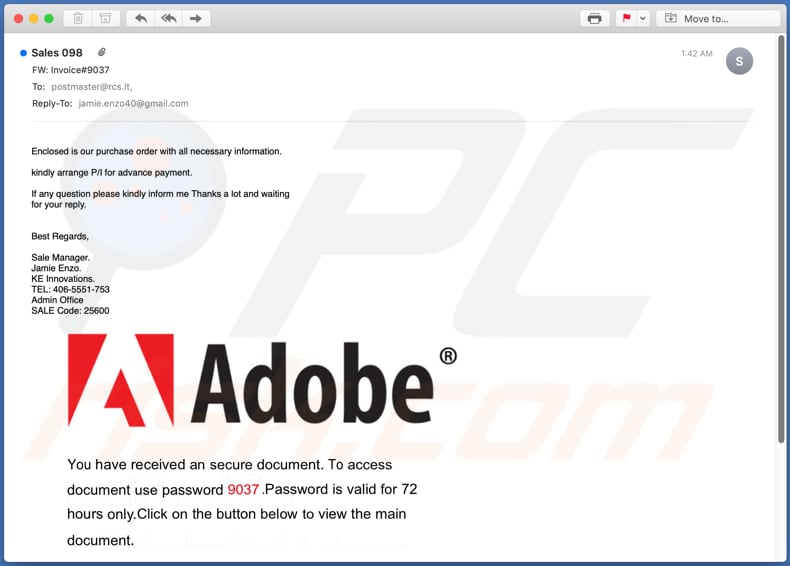This screenshot has height=566, width=790.
Task: Forward the email with right arrow
Action: (196, 19)
